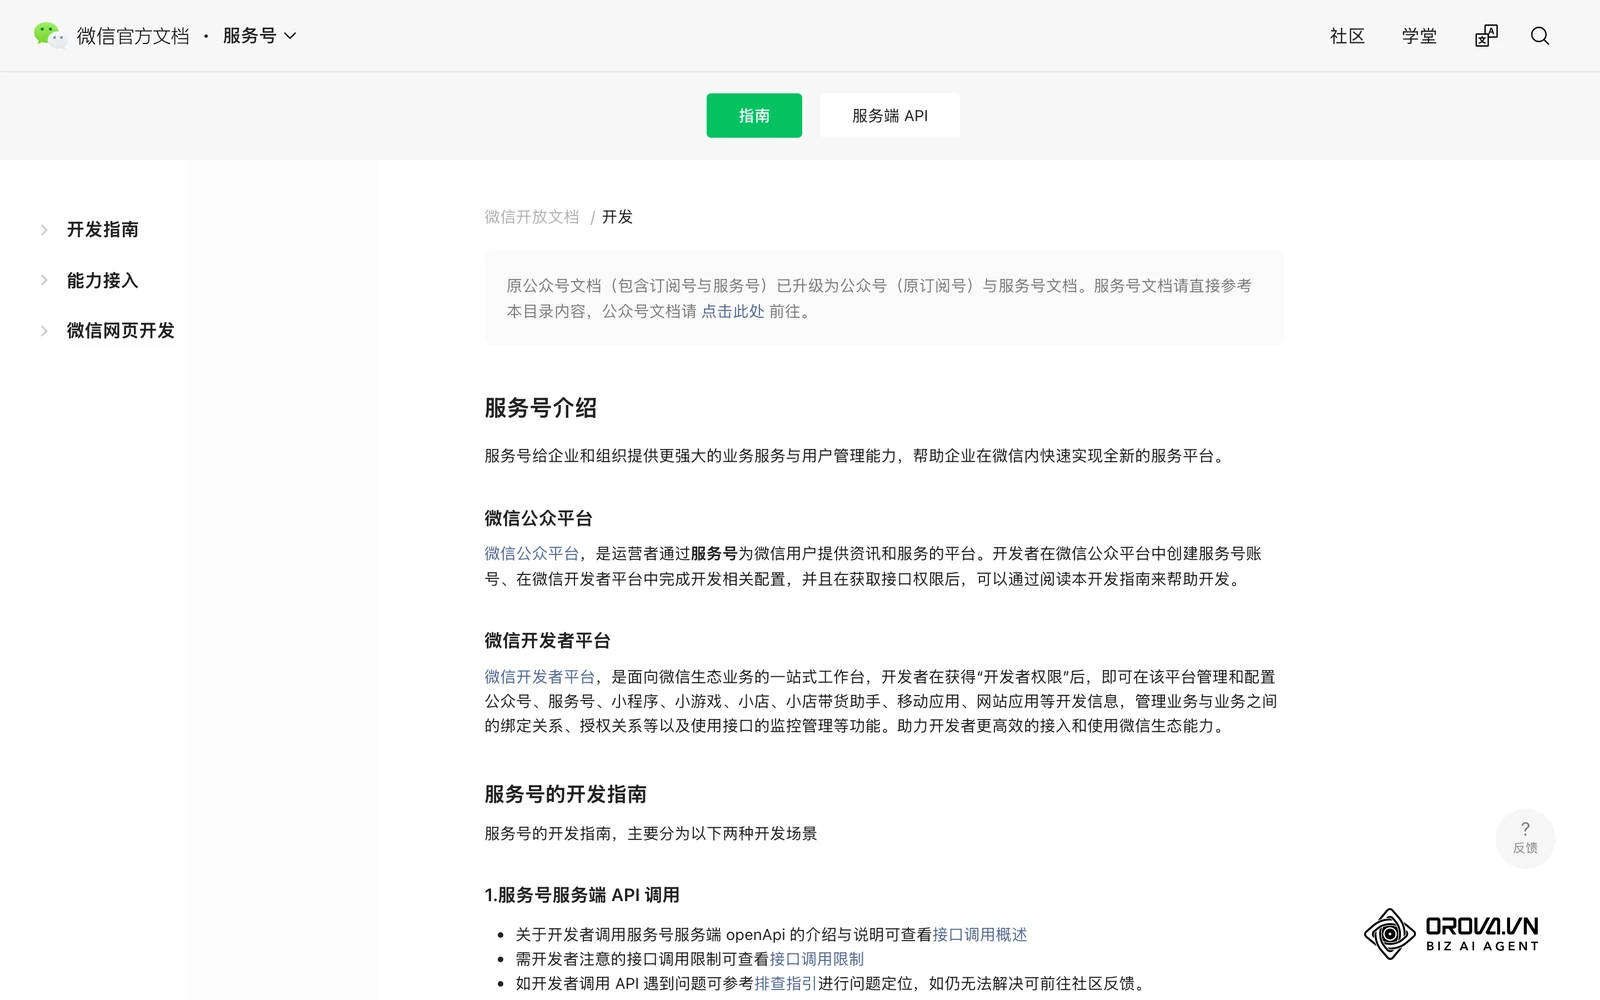
Task: Click the 能力接入 sidebar label
Action: 103,280
